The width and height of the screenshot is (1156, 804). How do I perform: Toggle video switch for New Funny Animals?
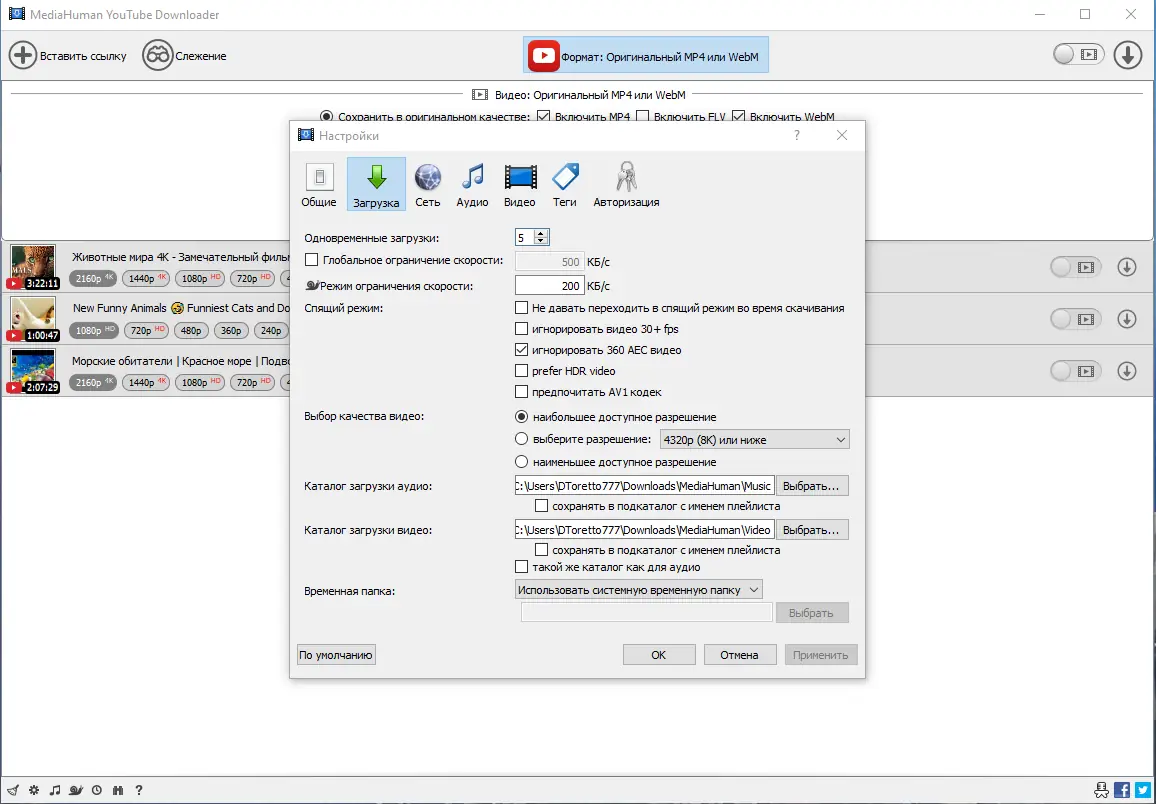[x=1076, y=318]
